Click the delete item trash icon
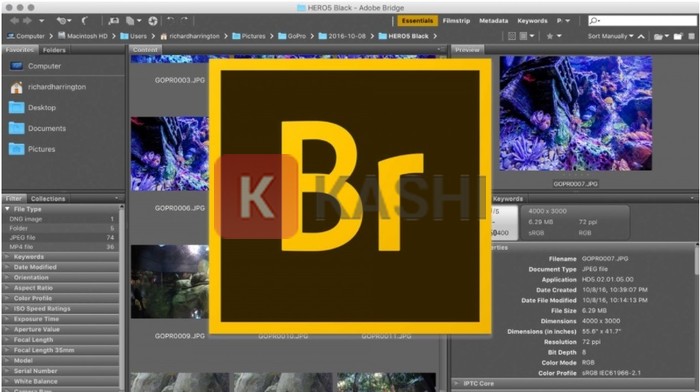 tap(692, 36)
